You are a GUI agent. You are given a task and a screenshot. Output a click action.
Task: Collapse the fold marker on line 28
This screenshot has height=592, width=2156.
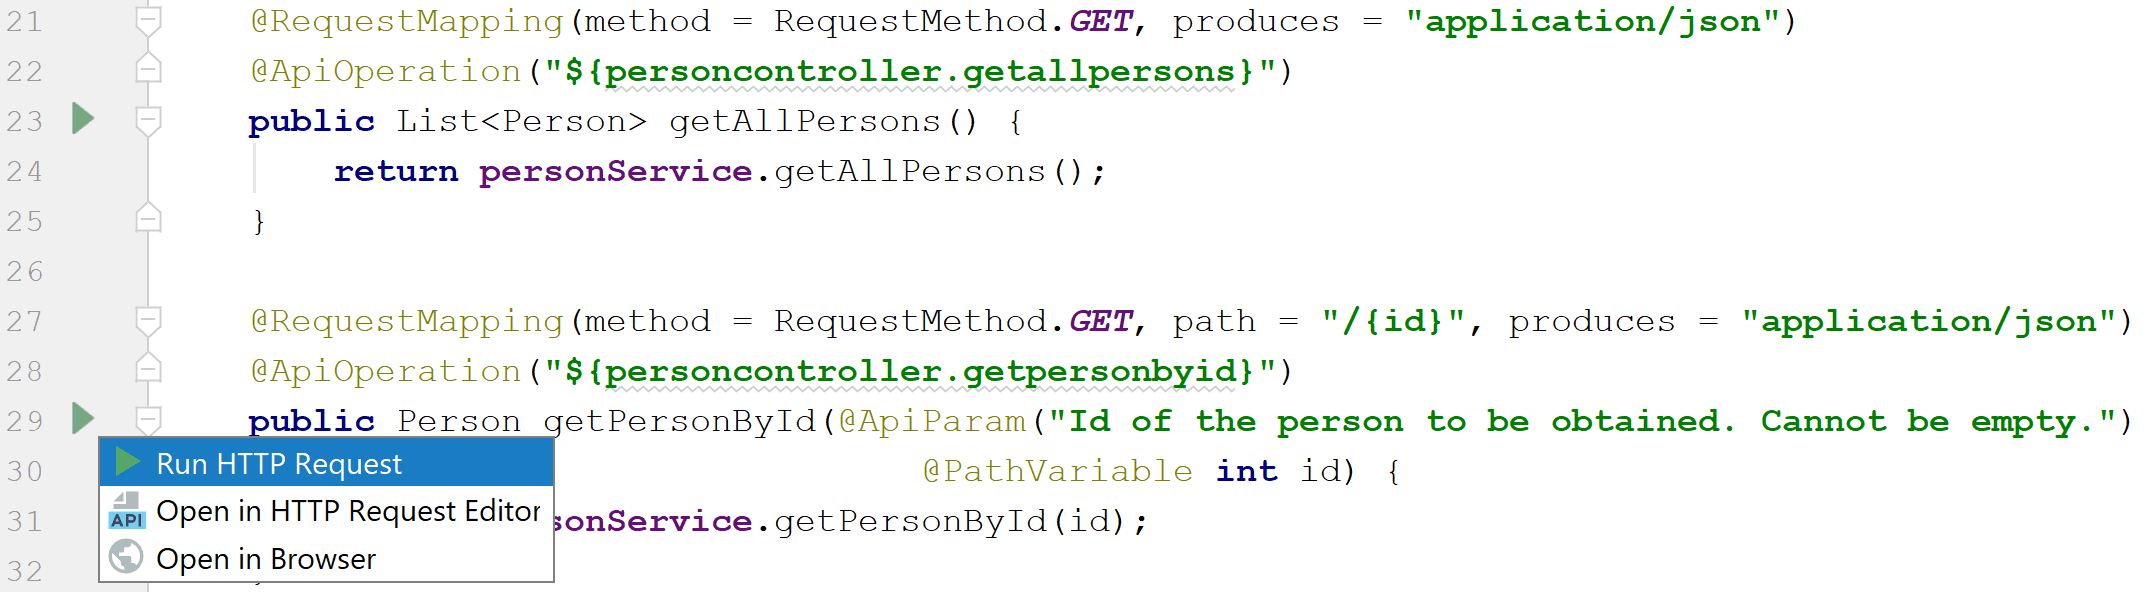tap(148, 369)
